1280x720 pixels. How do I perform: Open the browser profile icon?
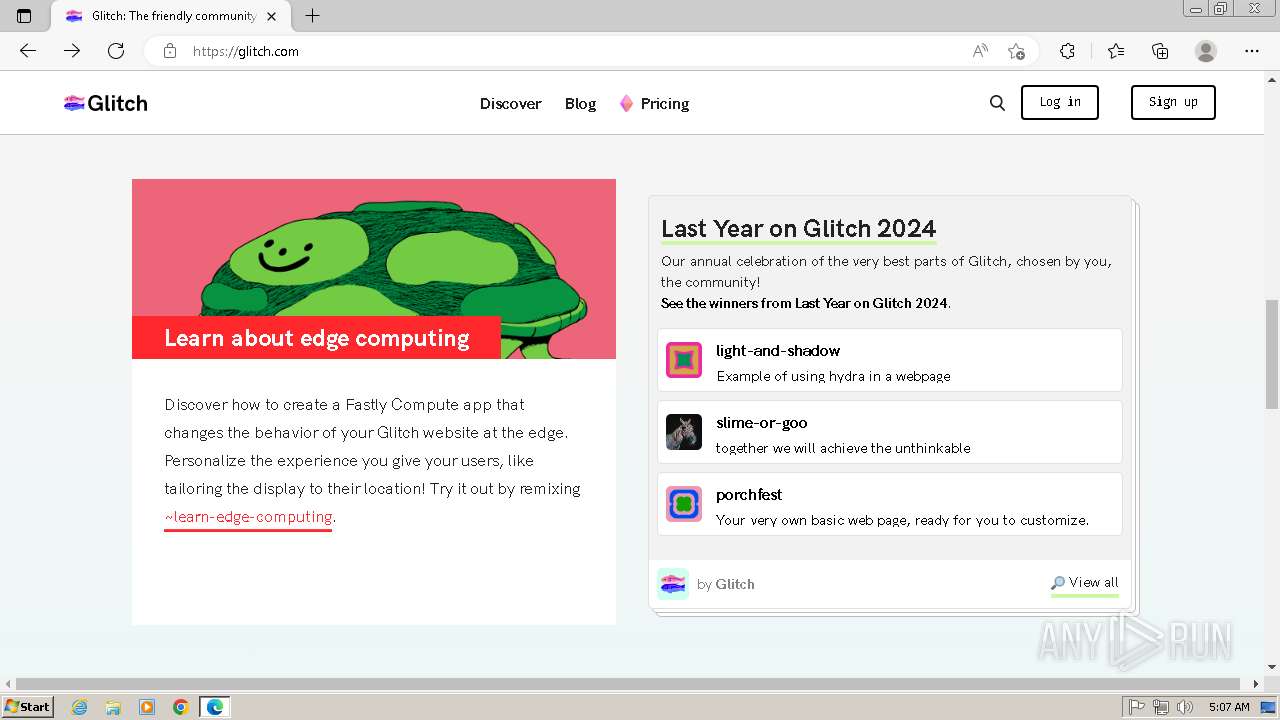(x=1206, y=51)
